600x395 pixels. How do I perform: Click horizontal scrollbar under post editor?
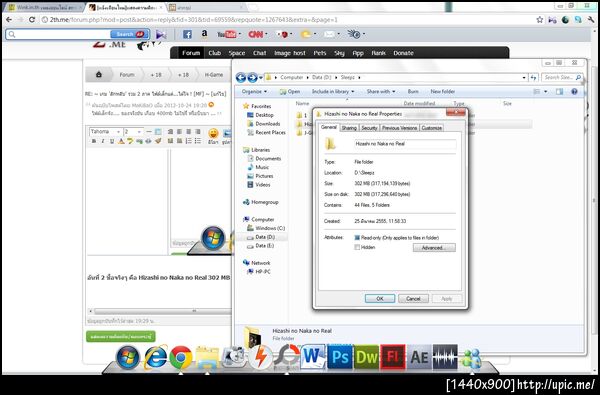(x=161, y=311)
